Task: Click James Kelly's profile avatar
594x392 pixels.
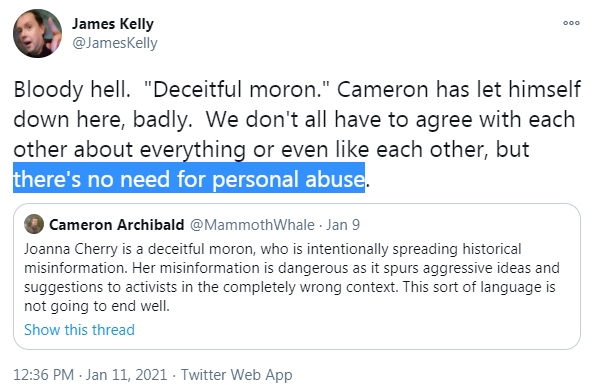Action: (x=37, y=33)
